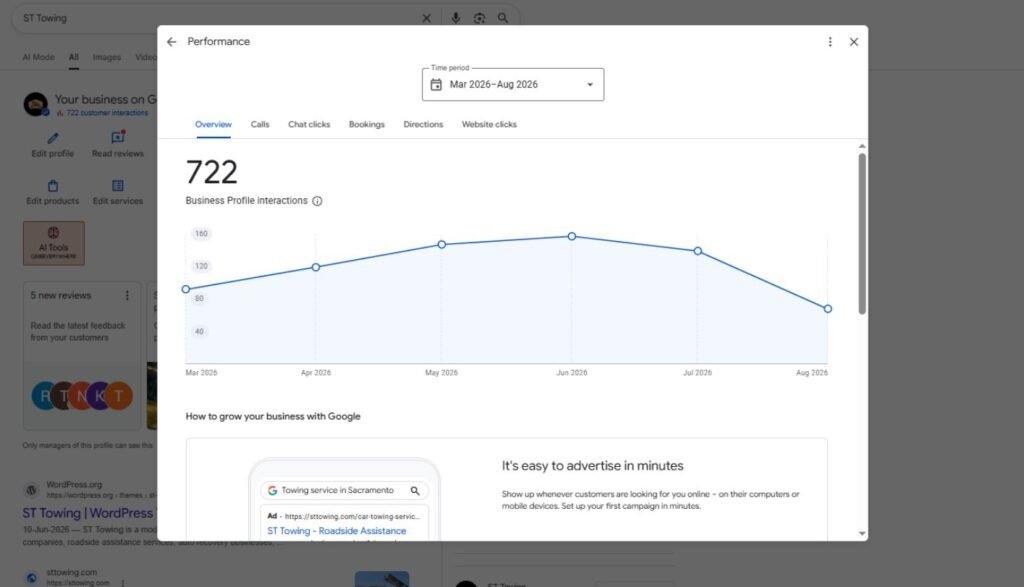
Task: Open the 722 customer interactions link
Action: pos(107,113)
